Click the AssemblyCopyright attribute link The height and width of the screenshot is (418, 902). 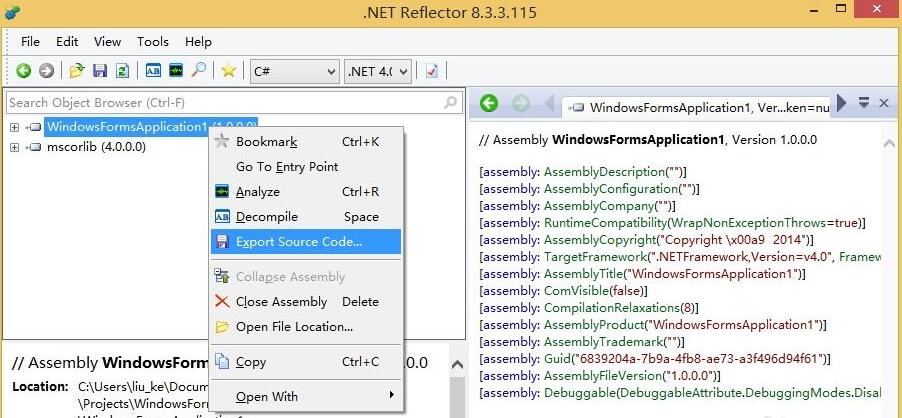pyautogui.click(x=599, y=240)
